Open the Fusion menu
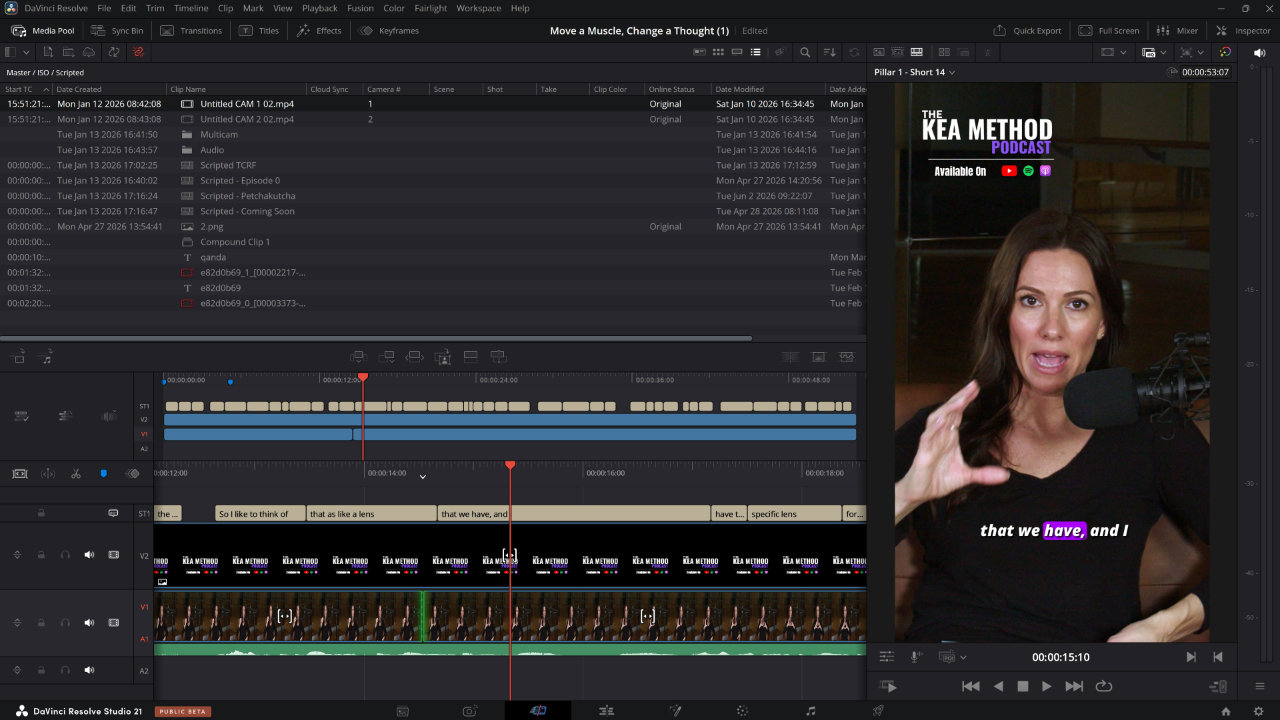Screen dimensions: 1280x720 [360, 8]
